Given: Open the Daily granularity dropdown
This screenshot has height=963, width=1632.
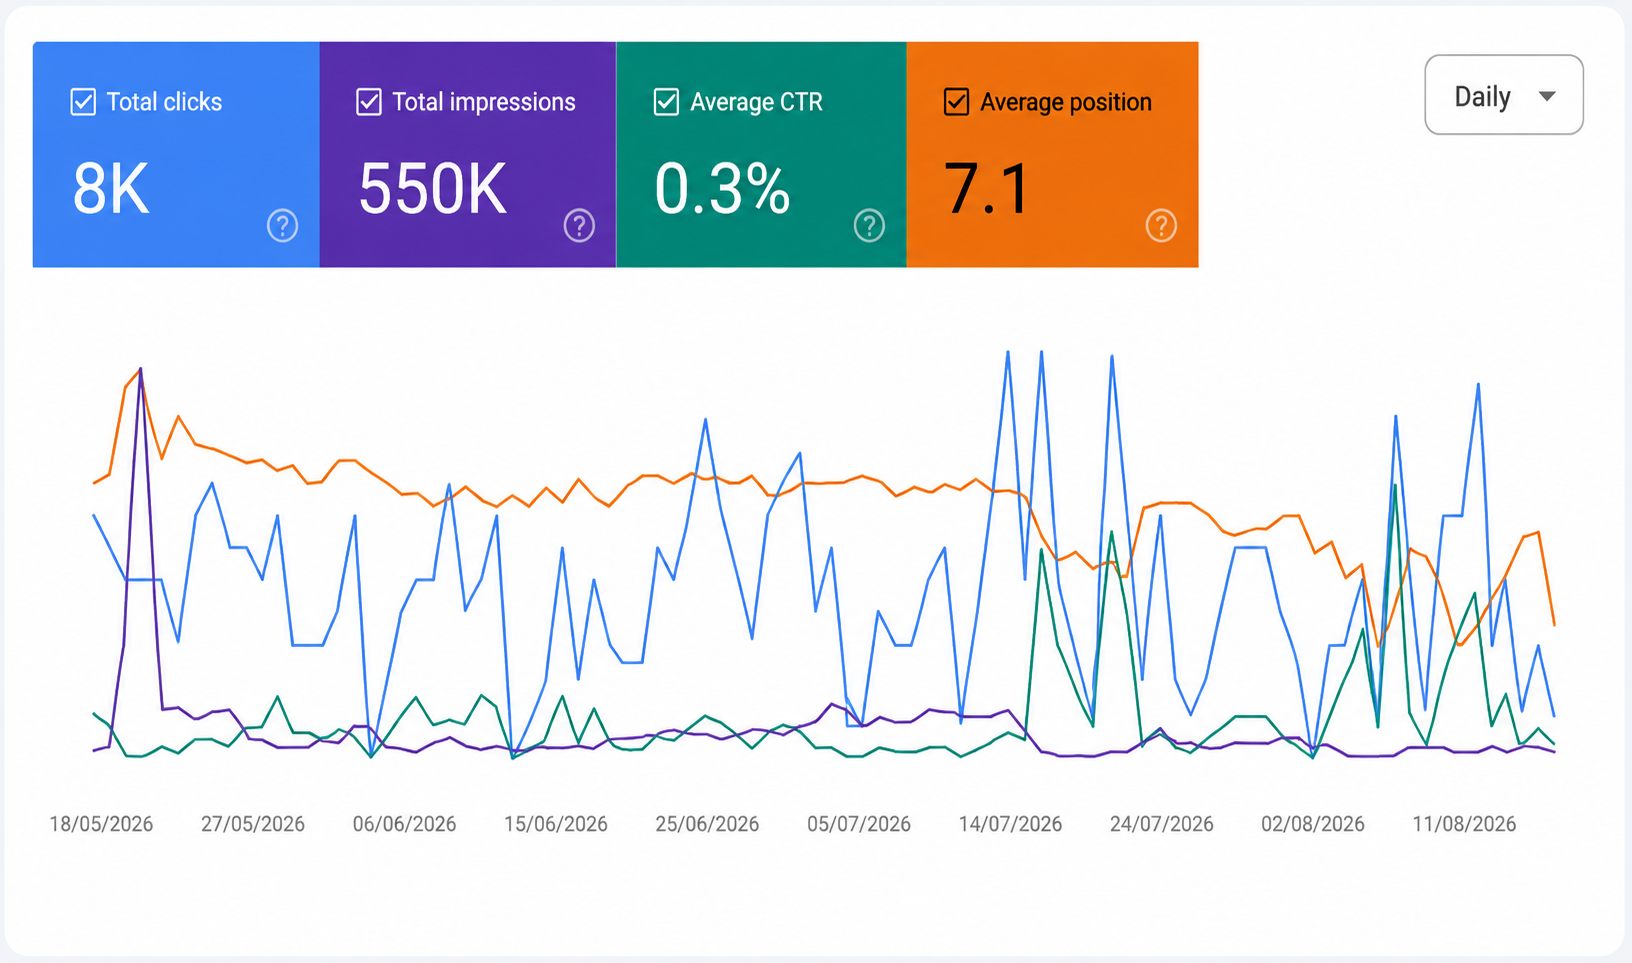Looking at the screenshot, I should click(x=1504, y=95).
